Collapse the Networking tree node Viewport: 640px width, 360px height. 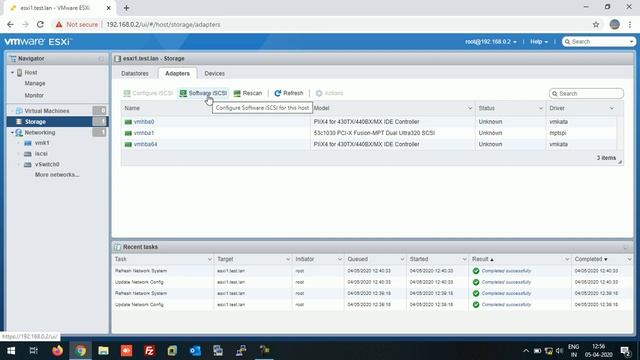tap(12, 133)
